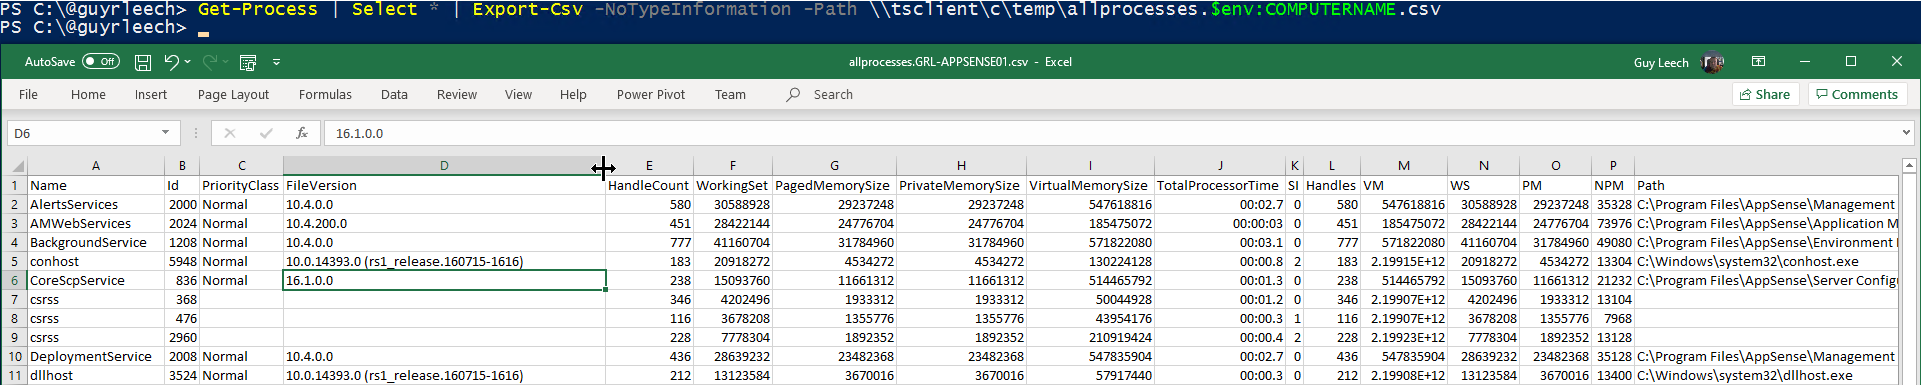Image resolution: width=1921 pixels, height=385 pixels.
Task: Select column J header
Action: point(1220,166)
